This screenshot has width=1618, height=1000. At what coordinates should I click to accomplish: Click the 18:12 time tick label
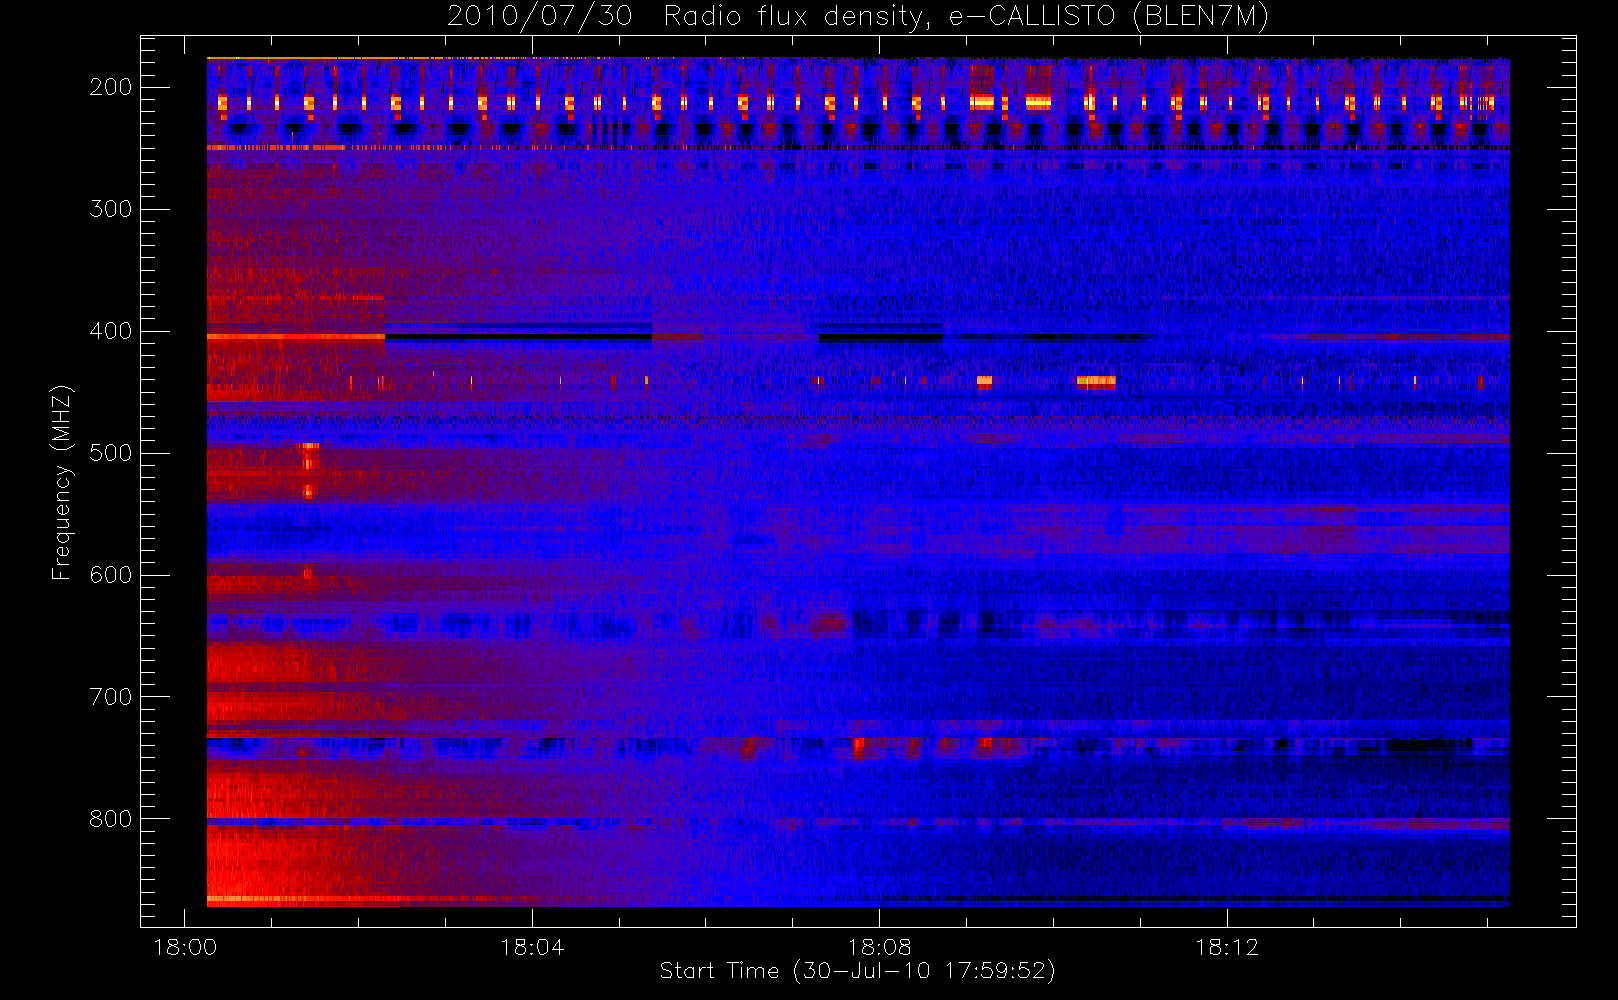(x=1227, y=947)
